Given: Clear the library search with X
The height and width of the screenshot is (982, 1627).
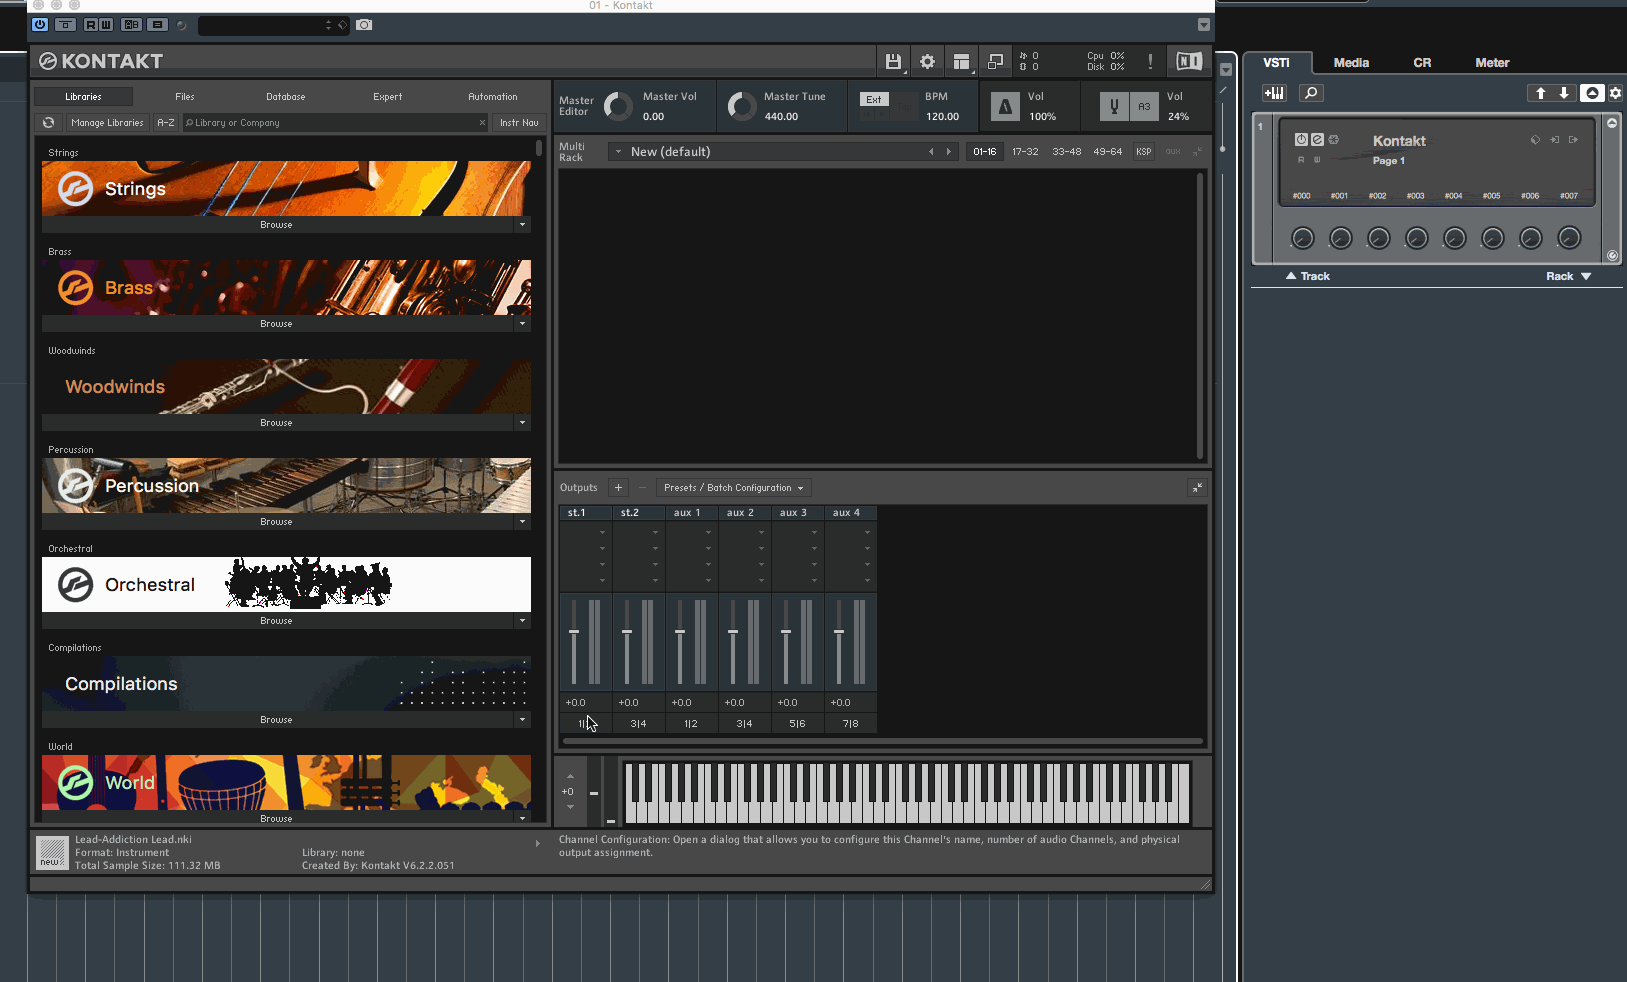Looking at the screenshot, I should [x=482, y=123].
